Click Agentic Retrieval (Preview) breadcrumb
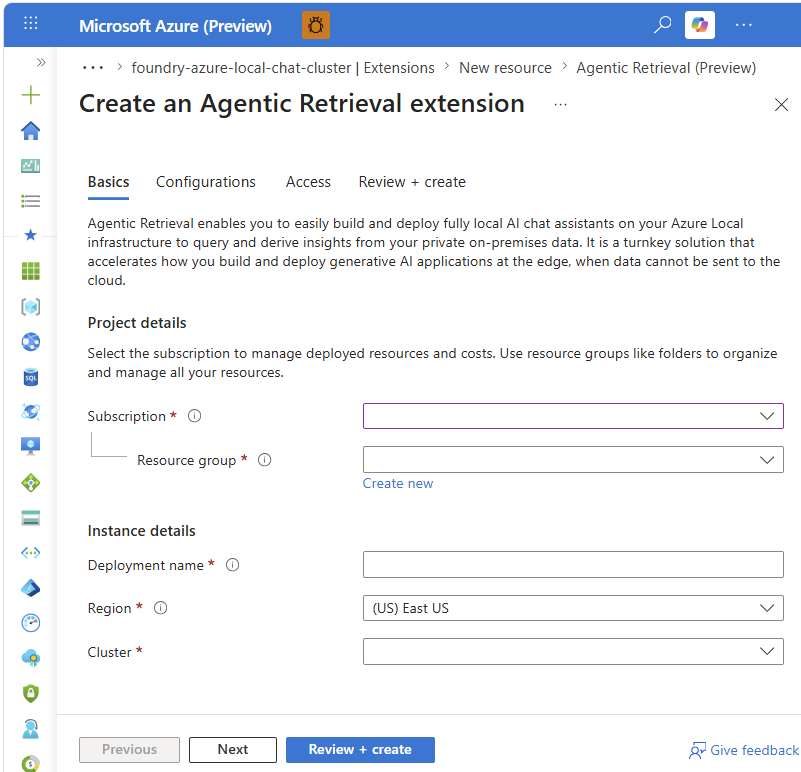This screenshot has width=801, height=772. point(666,67)
